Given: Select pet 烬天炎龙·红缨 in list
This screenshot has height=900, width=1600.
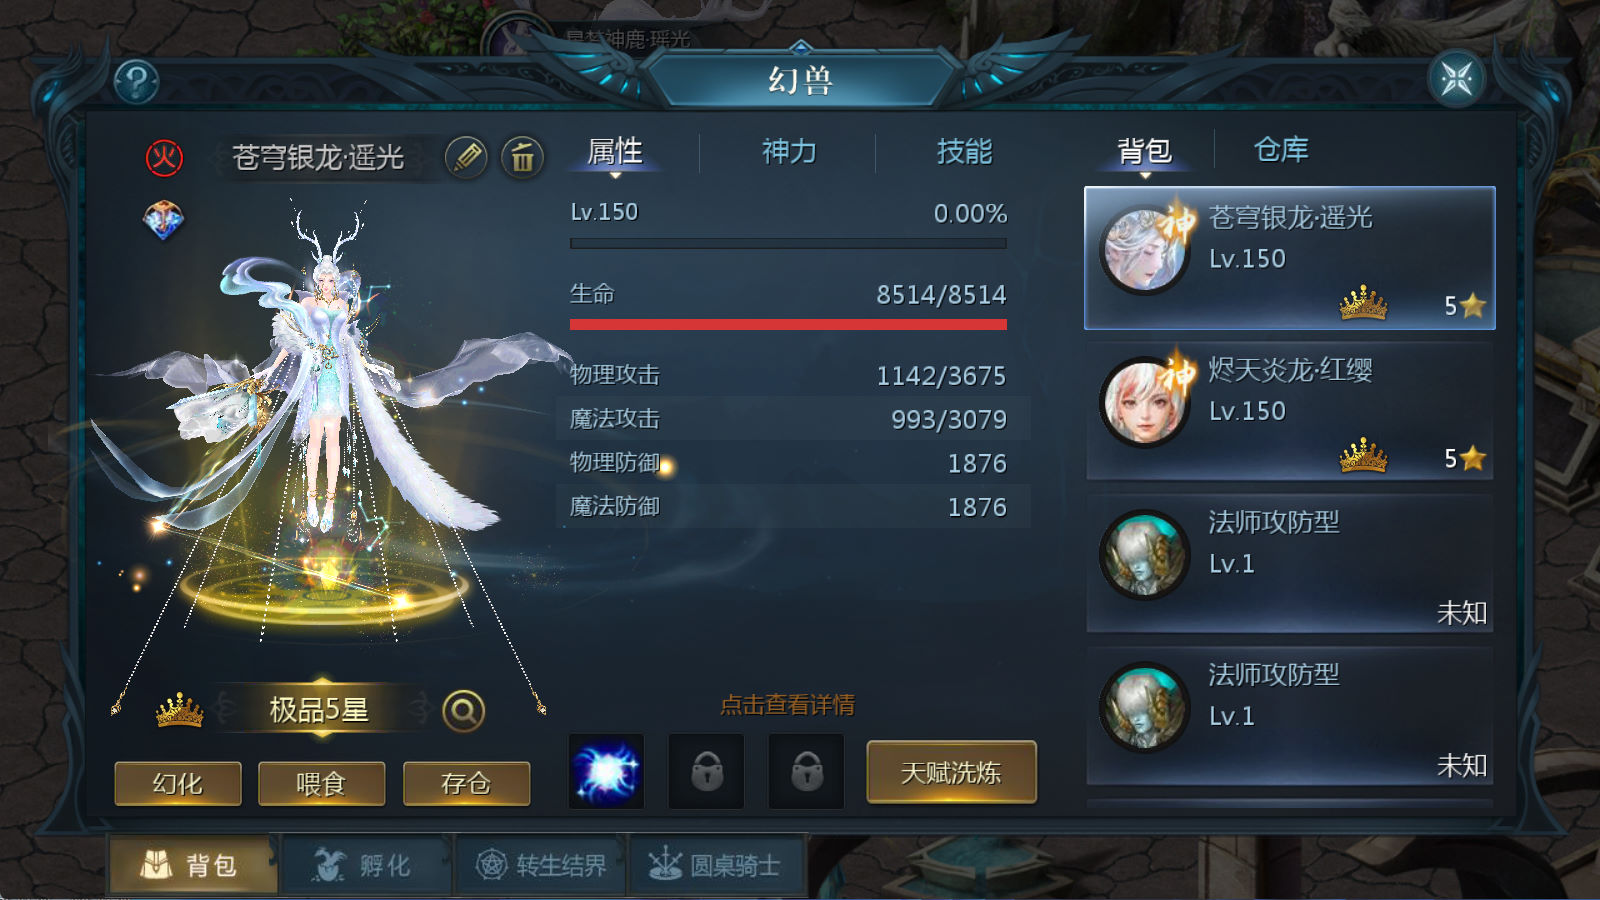Looking at the screenshot, I should [x=1290, y=411].
